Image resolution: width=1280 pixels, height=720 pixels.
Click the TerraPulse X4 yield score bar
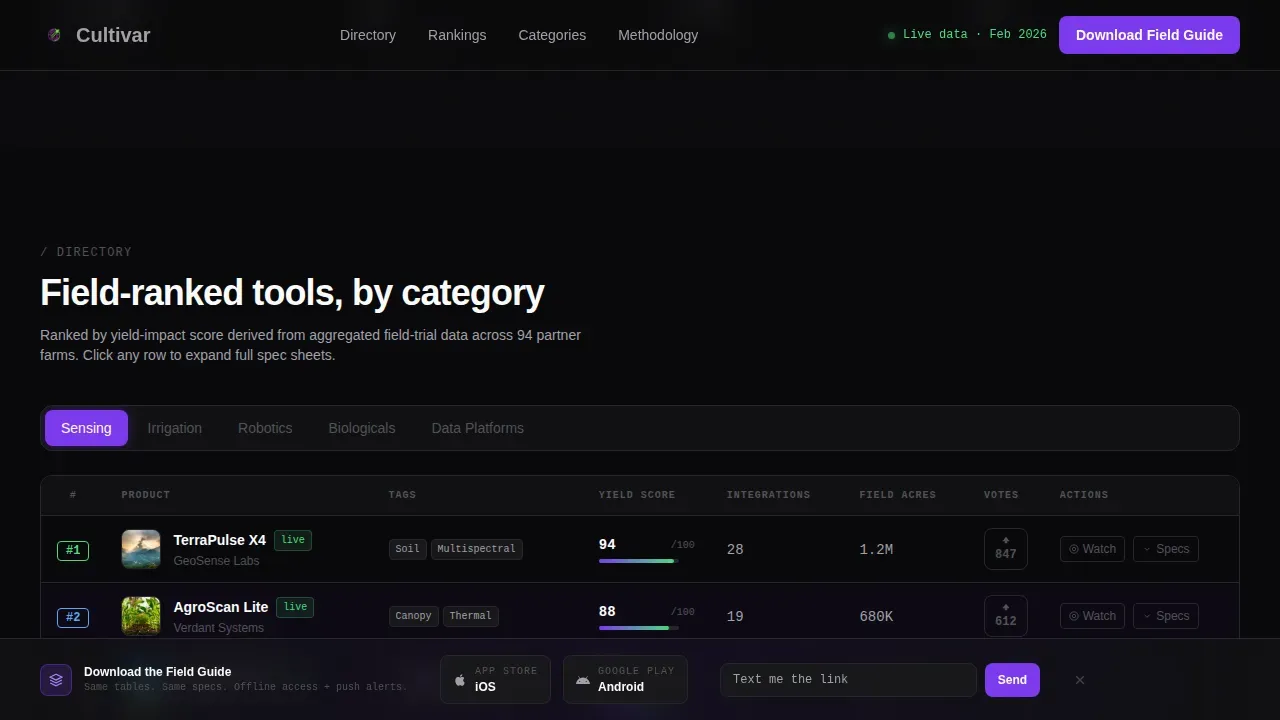point(639,561)
